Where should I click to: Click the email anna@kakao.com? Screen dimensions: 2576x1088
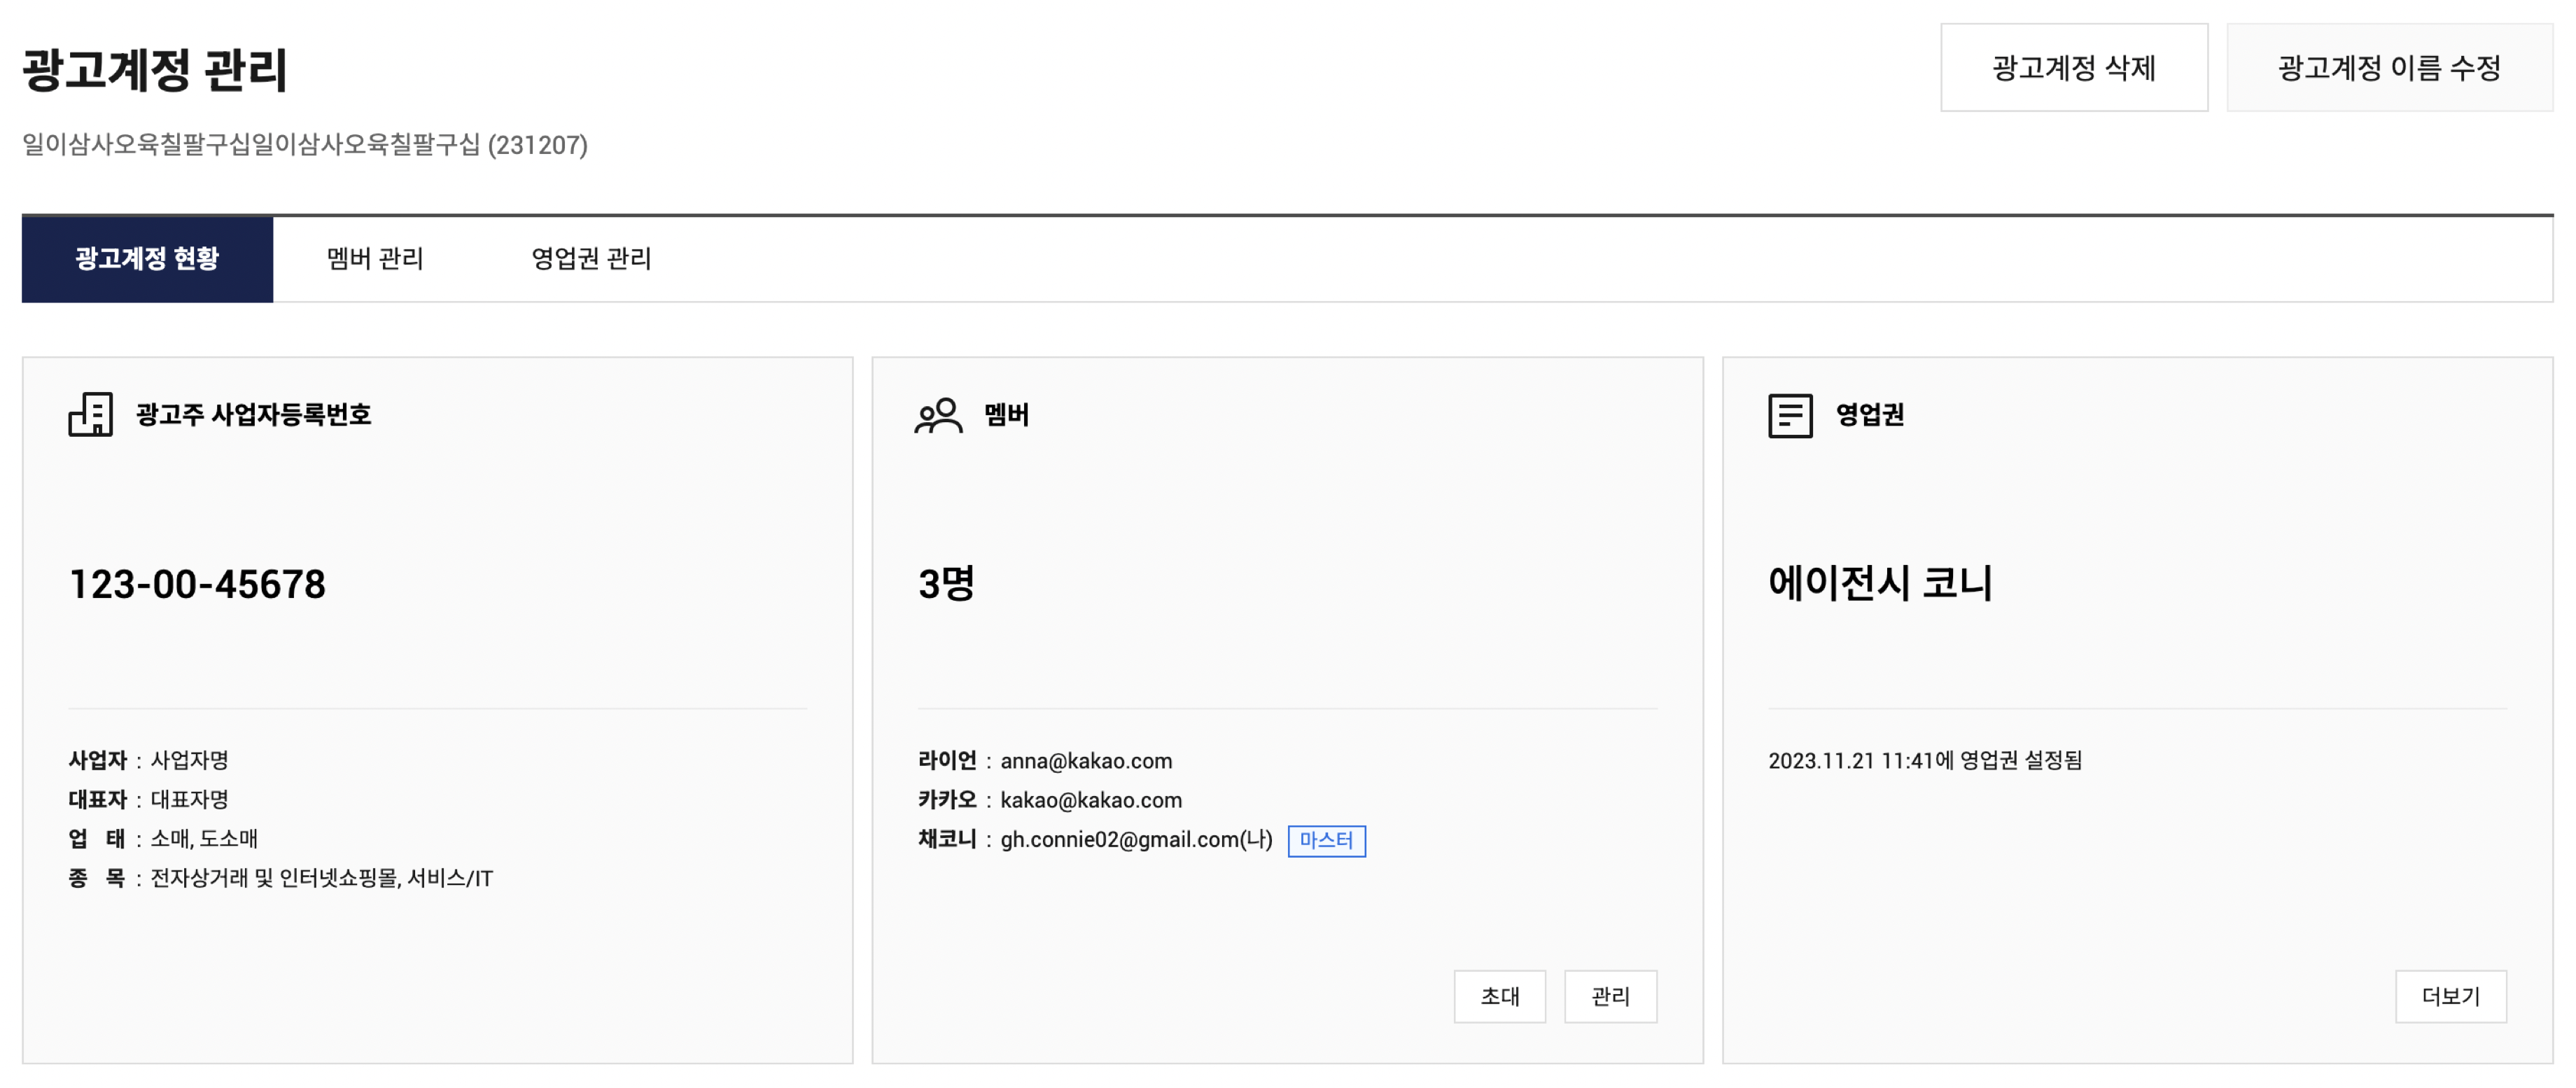pyautogui.click(x=1085, y=761)
